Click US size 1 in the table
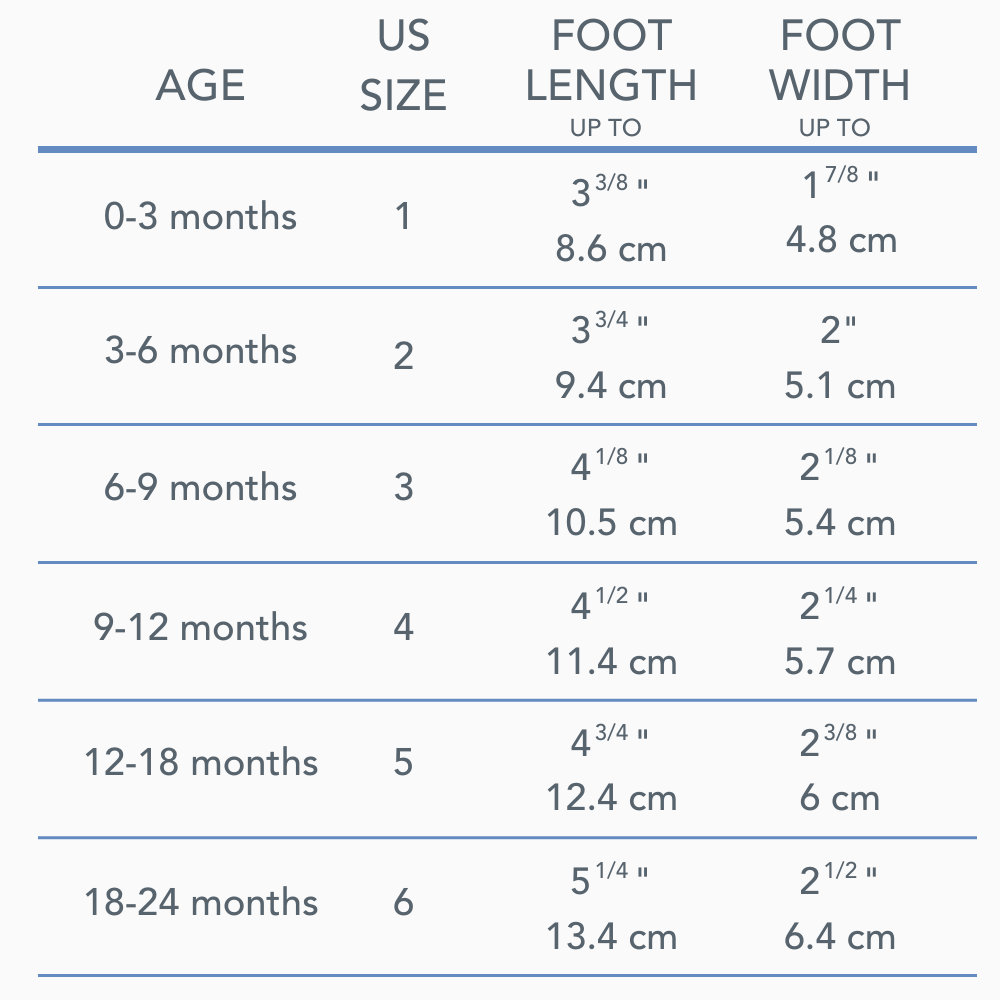 403,217
